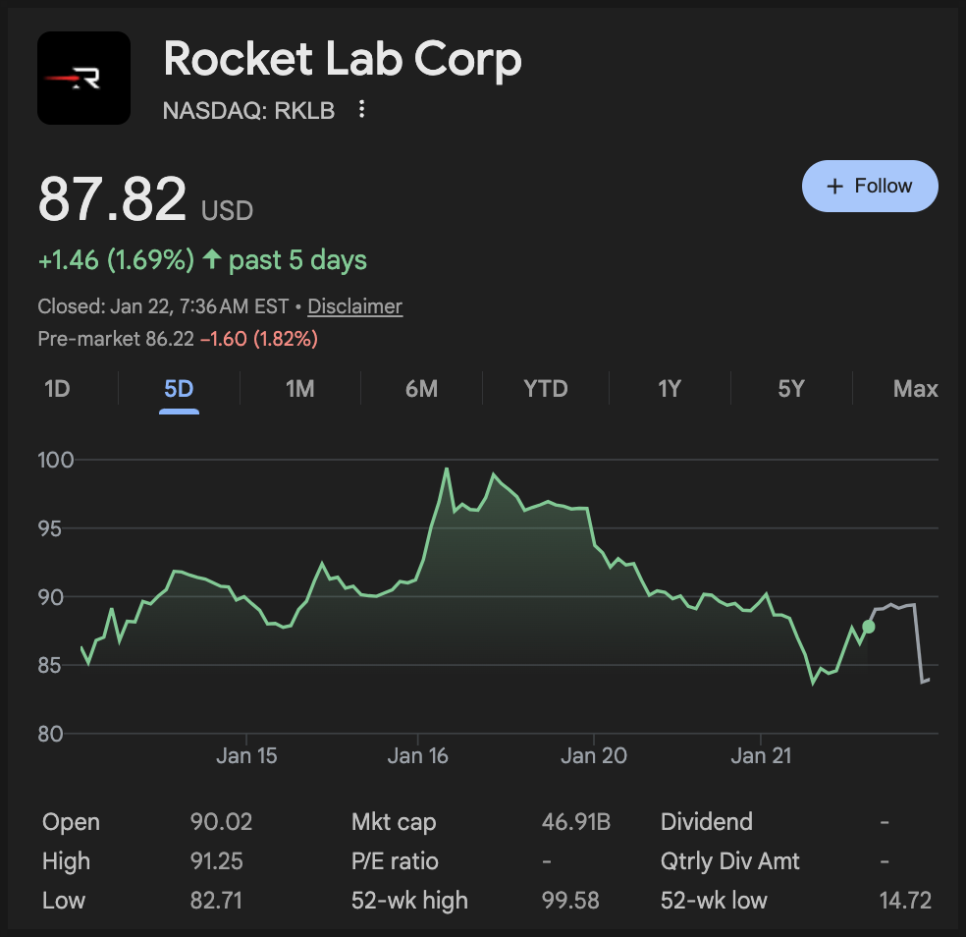The width and height of the screenshot is (966, 937).
Task: Click the Jan 21 axis label
Action: pyautogui.click(x=761, y=755)
